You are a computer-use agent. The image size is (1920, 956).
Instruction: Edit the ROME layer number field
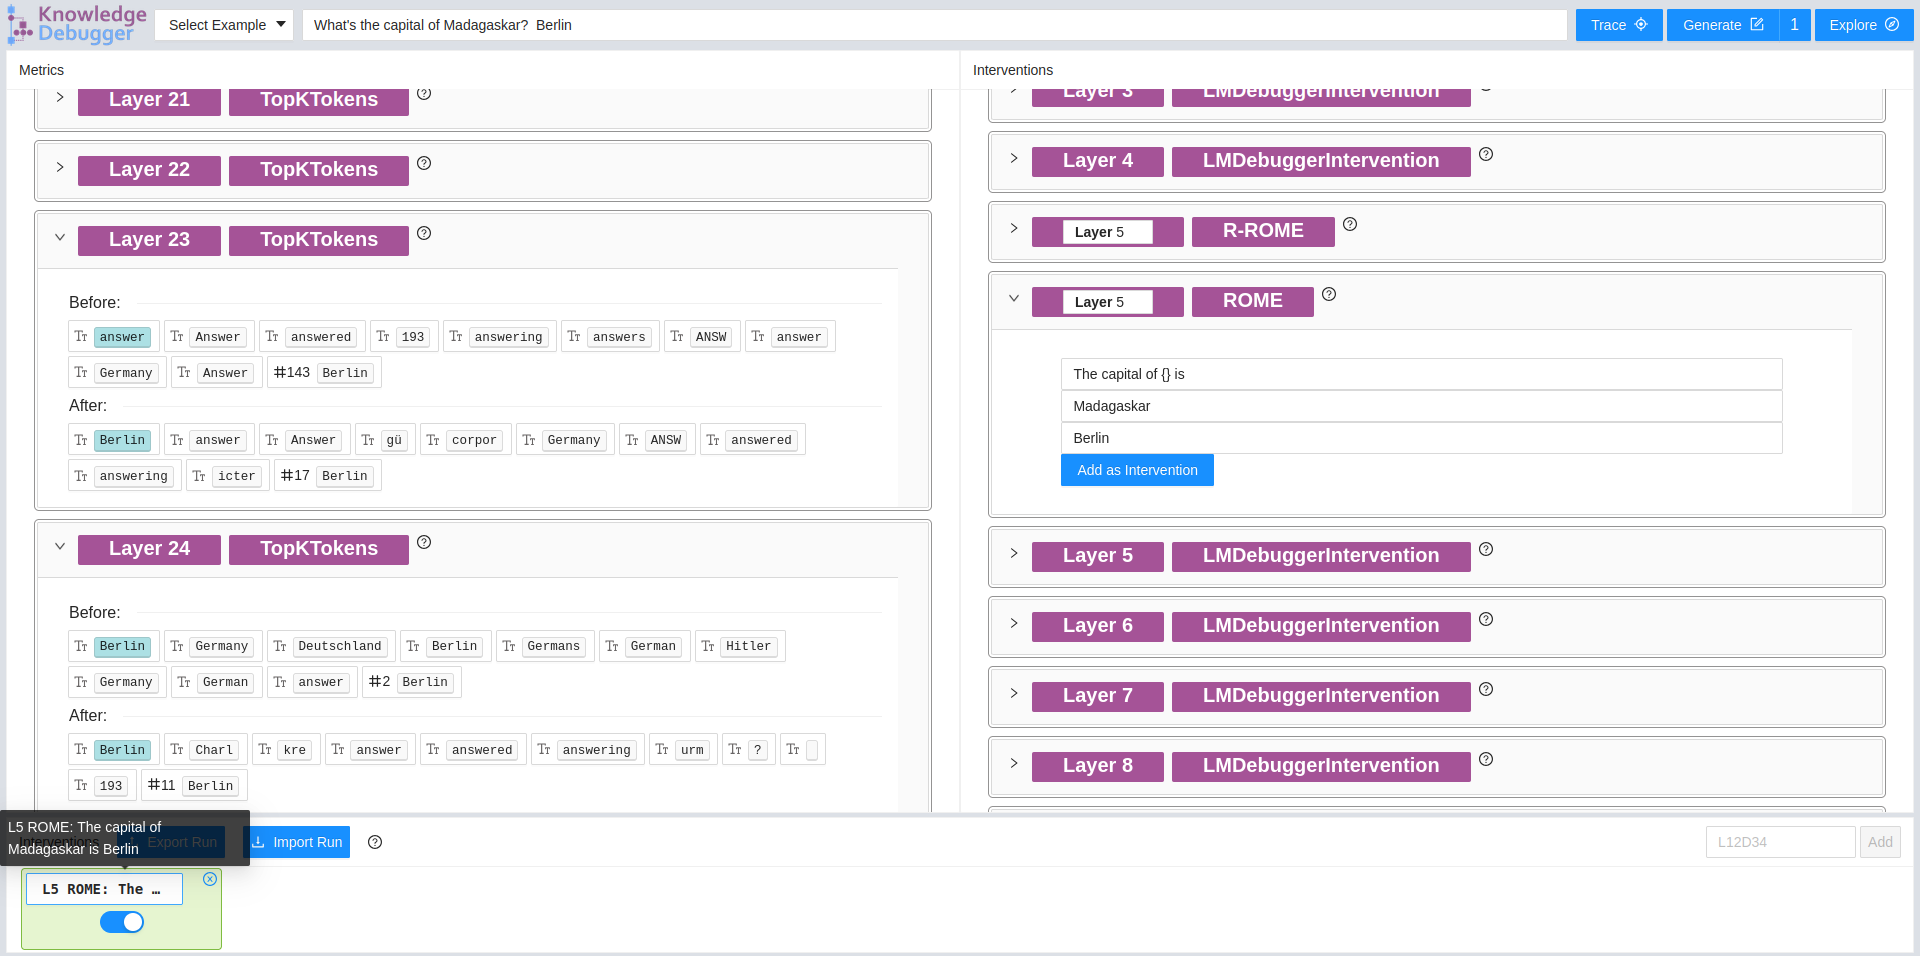click(1108, 302)
